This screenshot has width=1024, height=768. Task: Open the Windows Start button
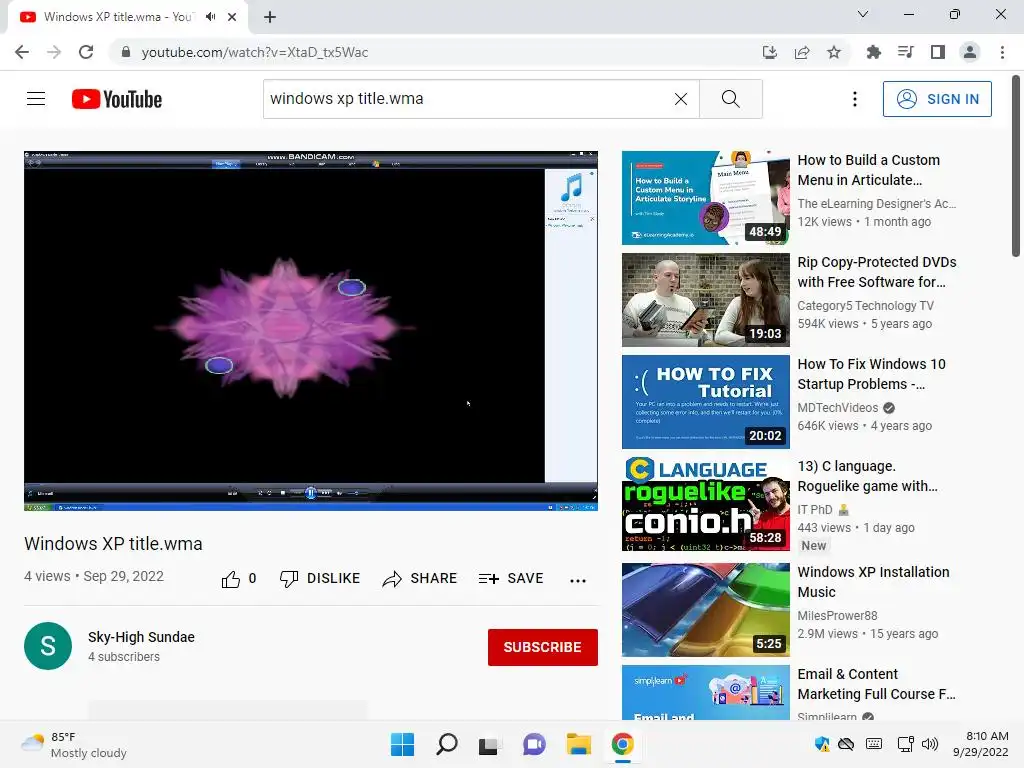[x=402, y=744]
